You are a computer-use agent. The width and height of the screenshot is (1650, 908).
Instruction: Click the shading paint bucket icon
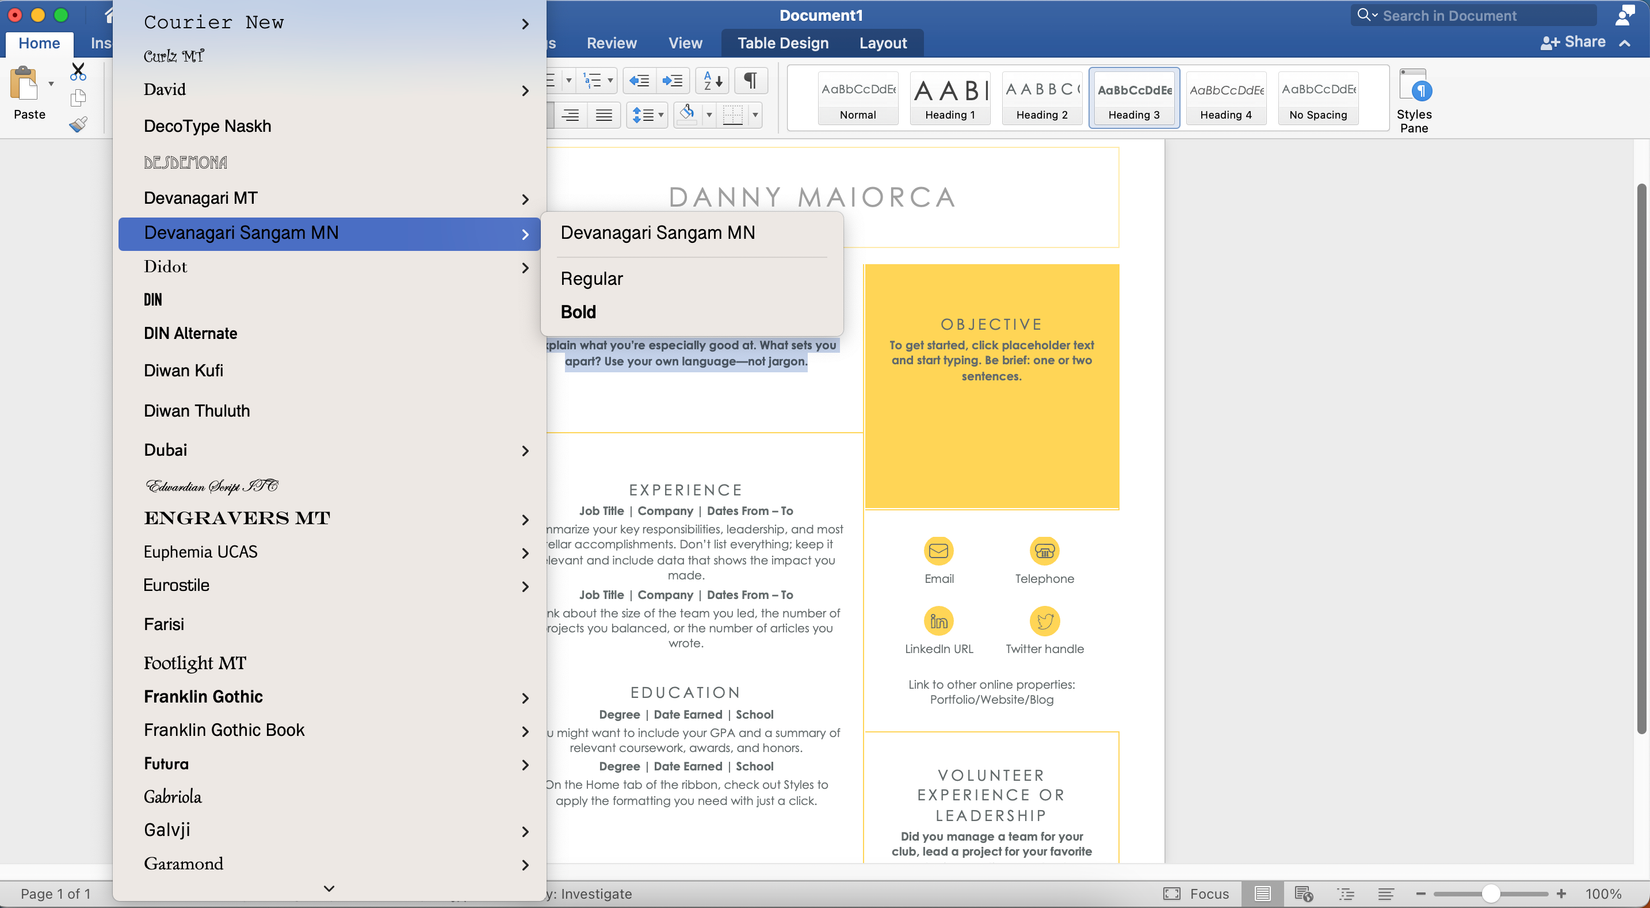pos(687,114)
